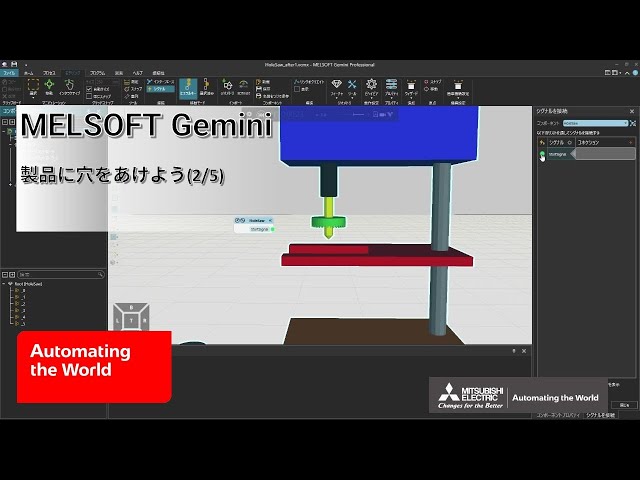
Task: Switch to the シグナルを接続 bottom tab
Action: tap(600, 415)
